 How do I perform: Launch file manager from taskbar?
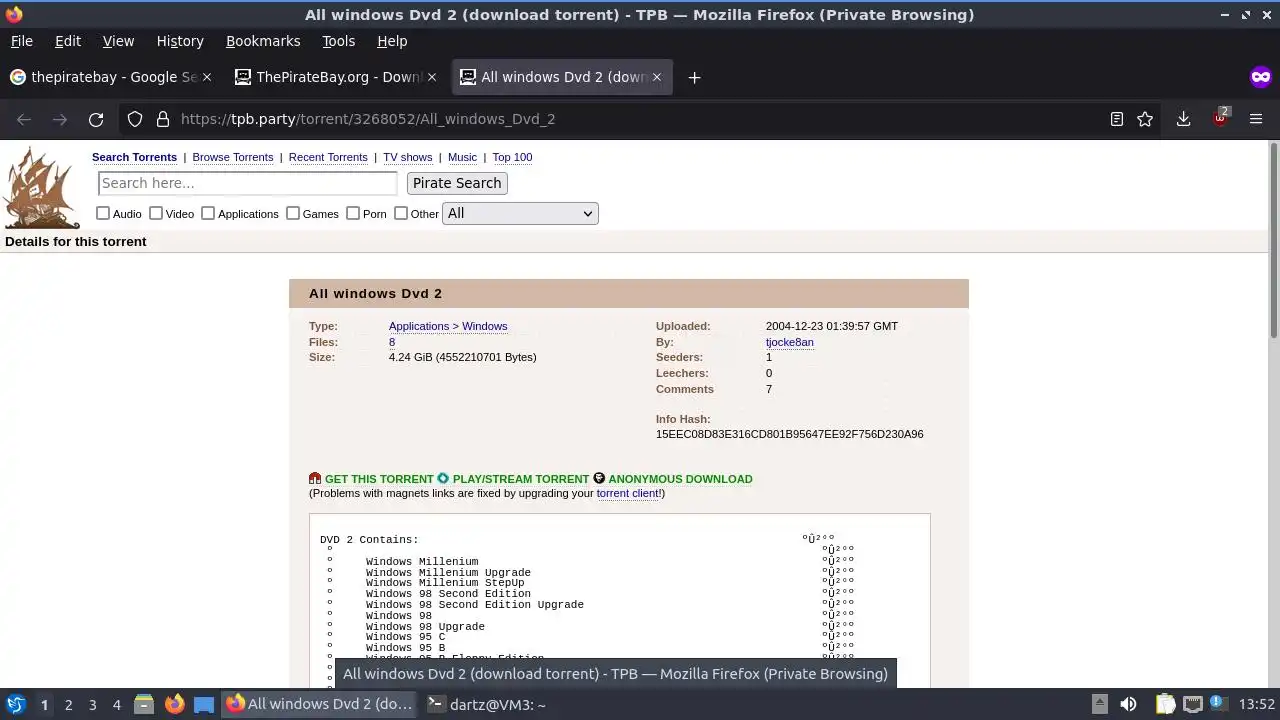(143, 704)
